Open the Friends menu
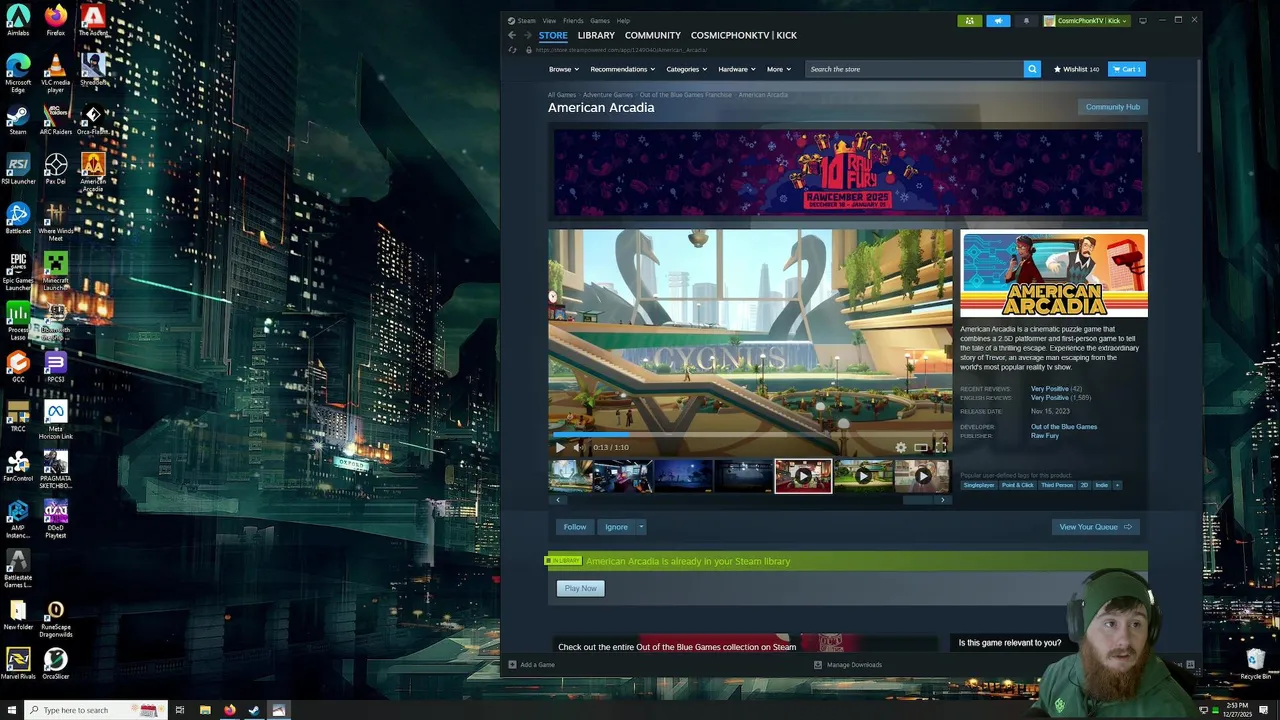Image resolution: width=1280 pixels, height=720 pixels. click(x=573, y=20)
